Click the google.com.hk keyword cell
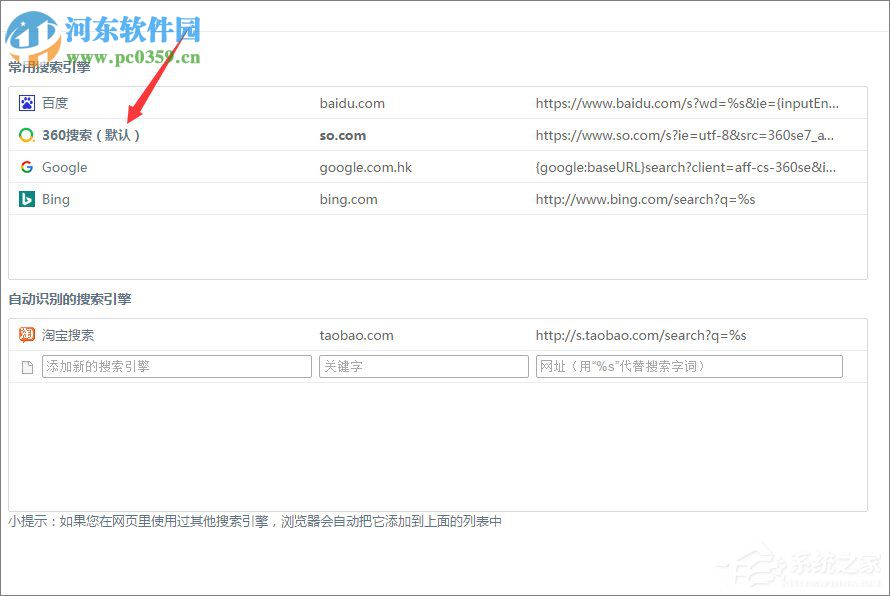Screen dimensions: 890x596 pyautogui.click(x=366, y=167)
